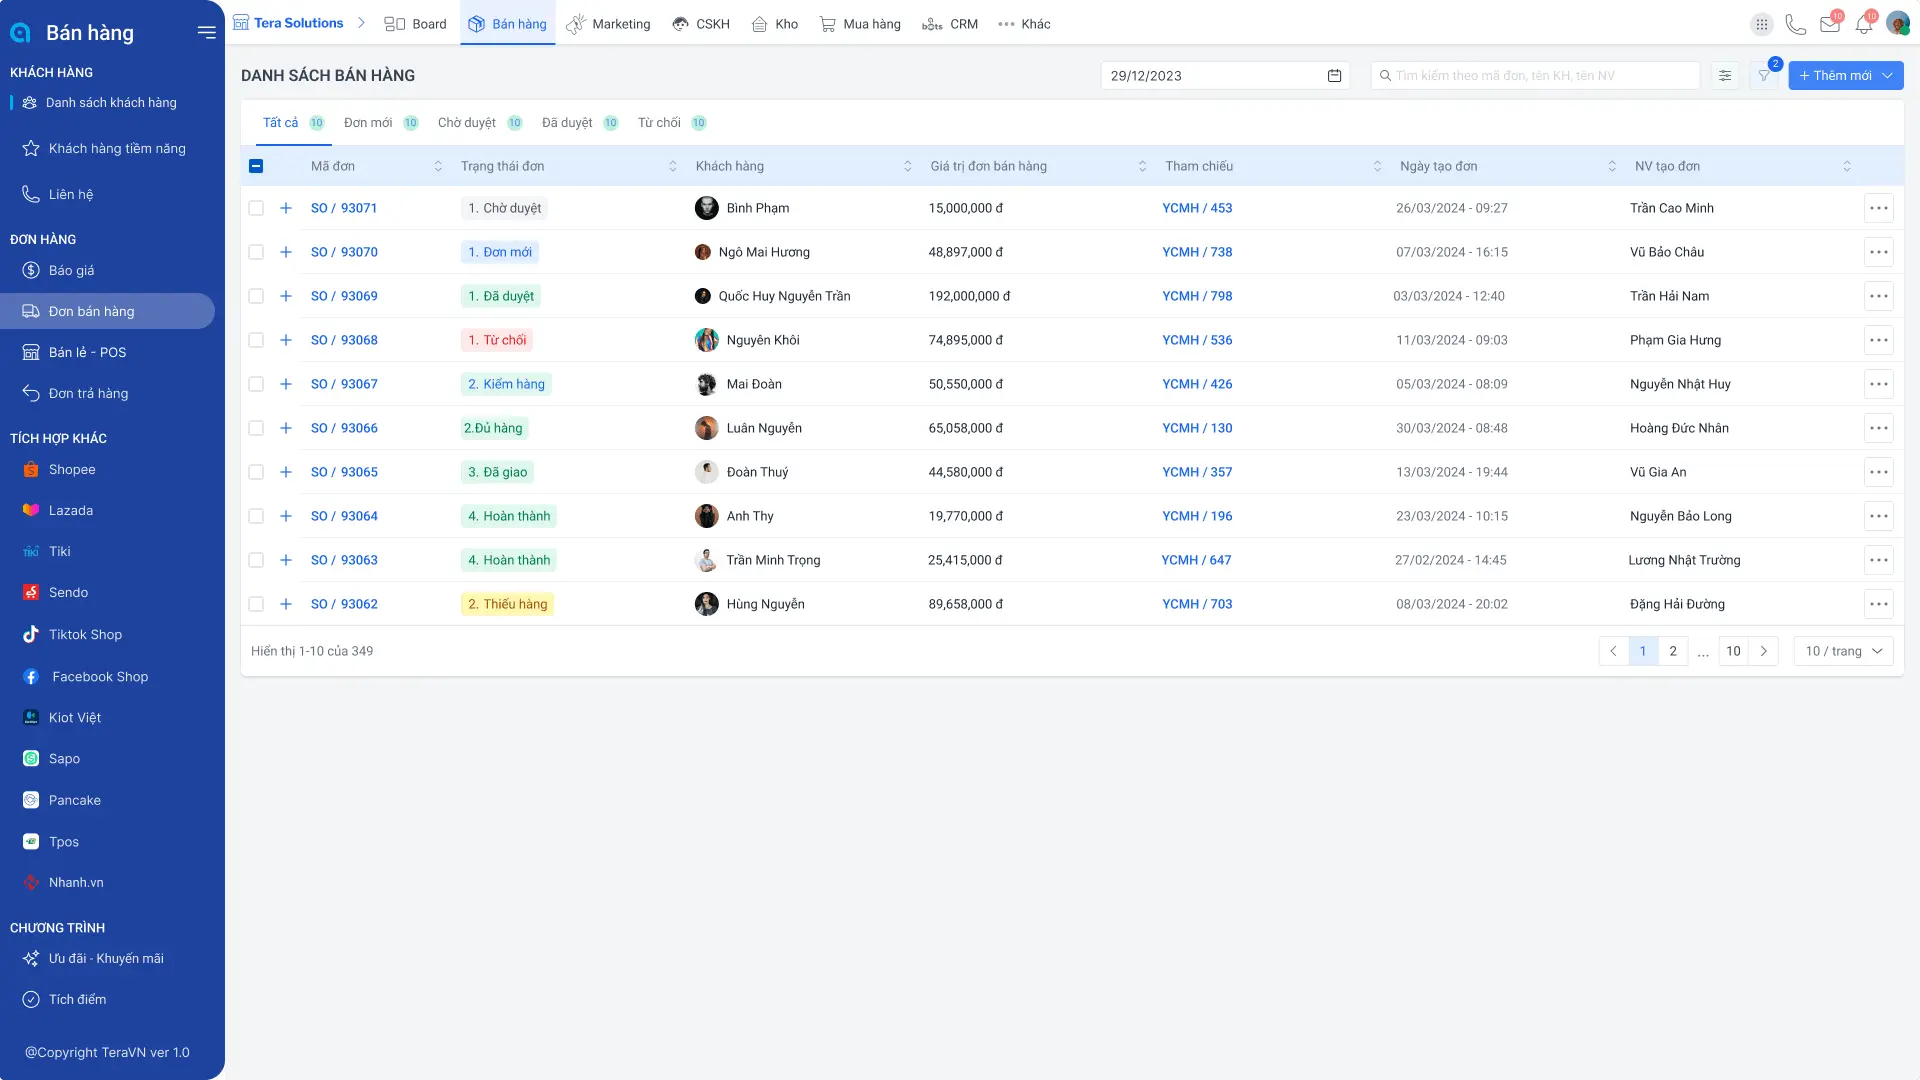Open Nhanh.vn integration in sidebar

76,882
